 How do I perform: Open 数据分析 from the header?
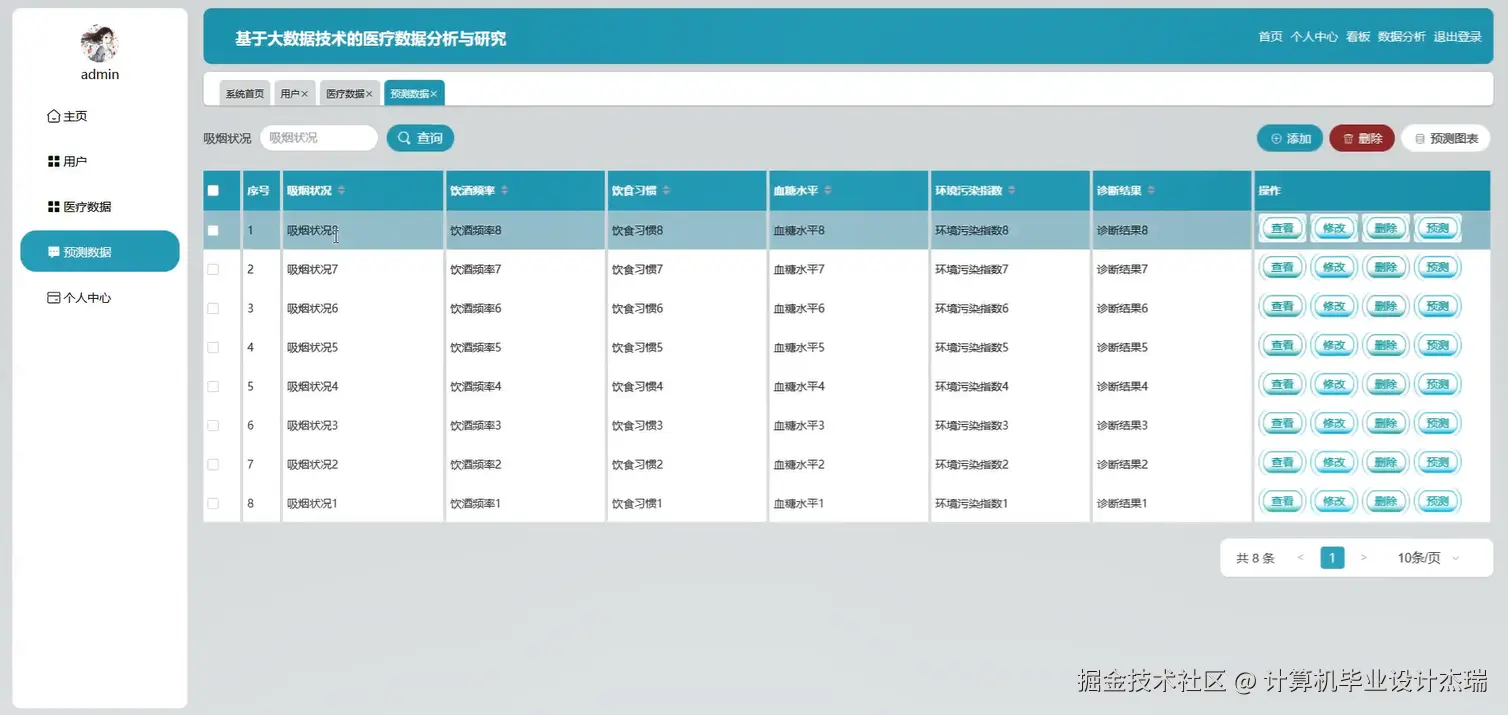[1402, 37]
